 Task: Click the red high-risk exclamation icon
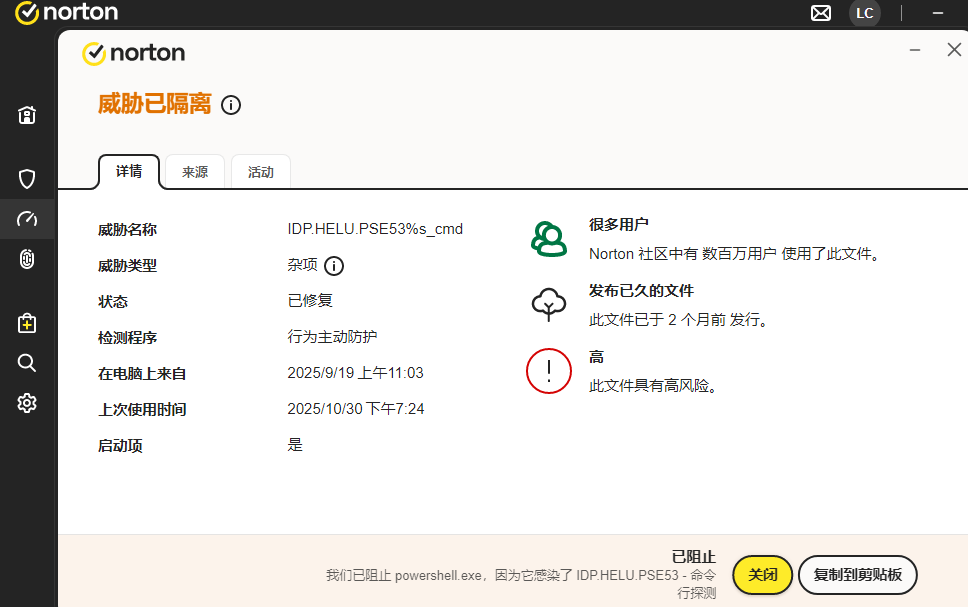pyautogui.click(x=548, y=371)
